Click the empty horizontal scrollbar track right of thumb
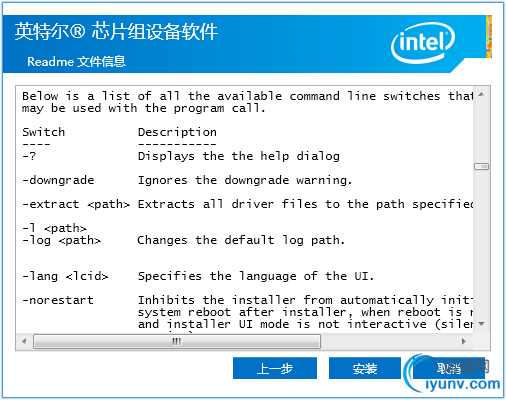506x400 pixels. [388, 342]
